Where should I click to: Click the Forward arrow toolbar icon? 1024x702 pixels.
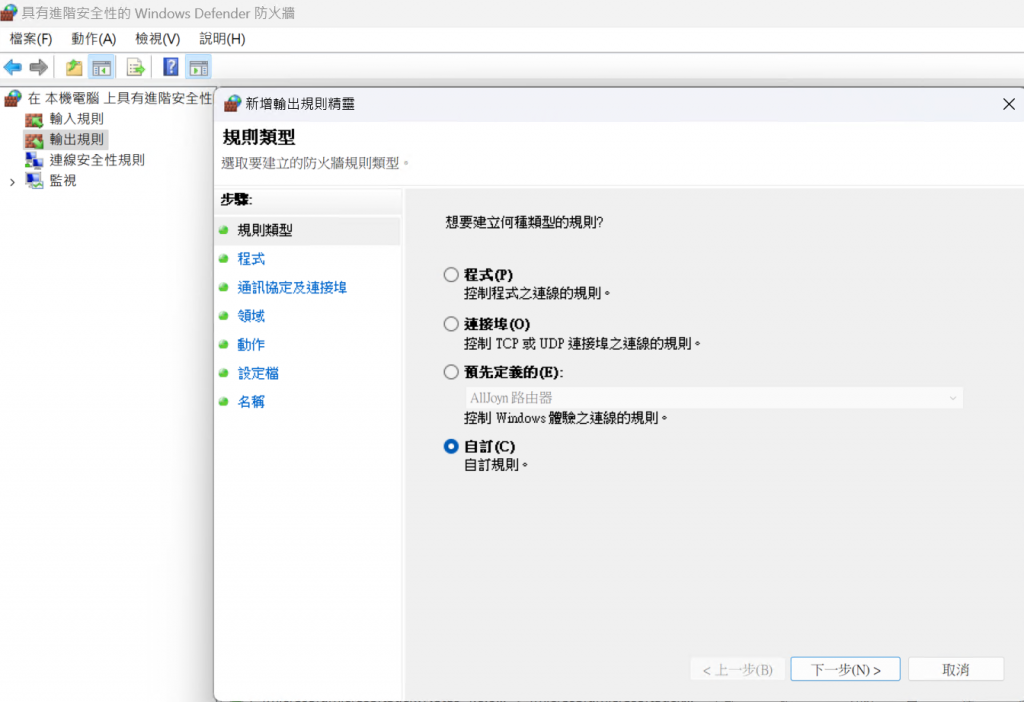tap(39, 67)
